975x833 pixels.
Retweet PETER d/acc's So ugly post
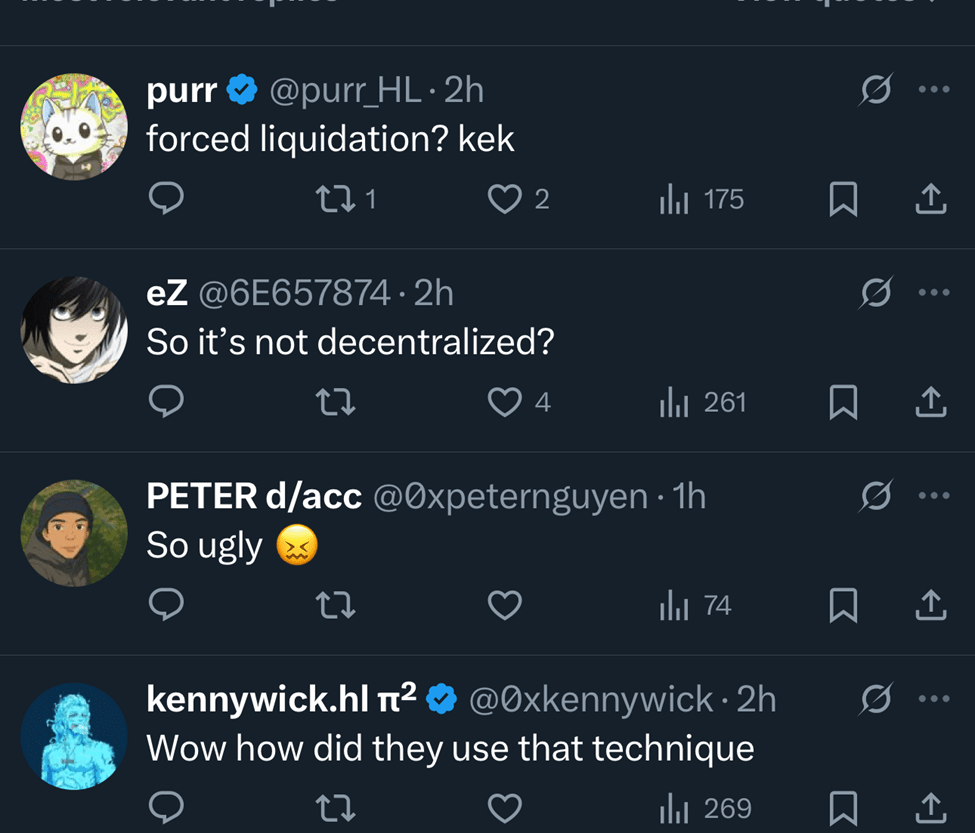click(334, 605)
